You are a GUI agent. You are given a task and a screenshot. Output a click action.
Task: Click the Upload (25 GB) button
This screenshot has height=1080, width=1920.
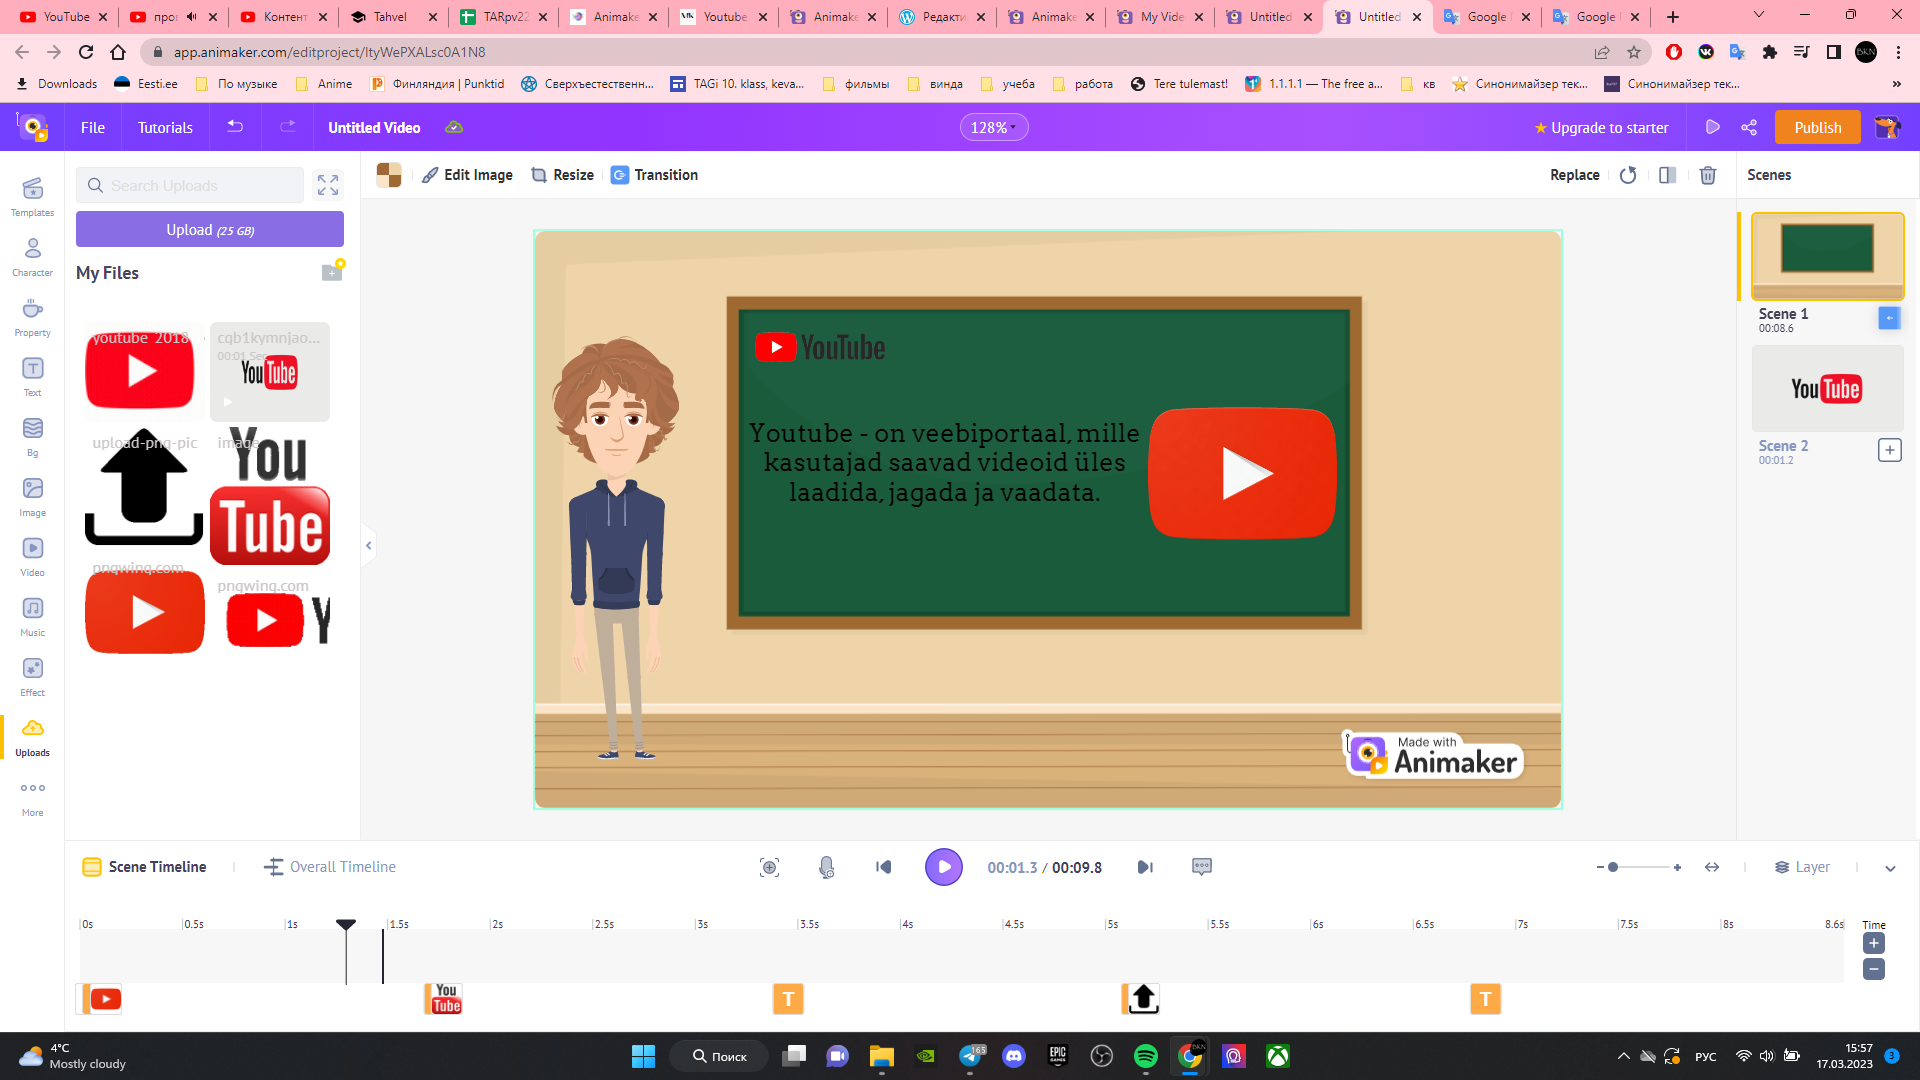(x=210, y=229)
